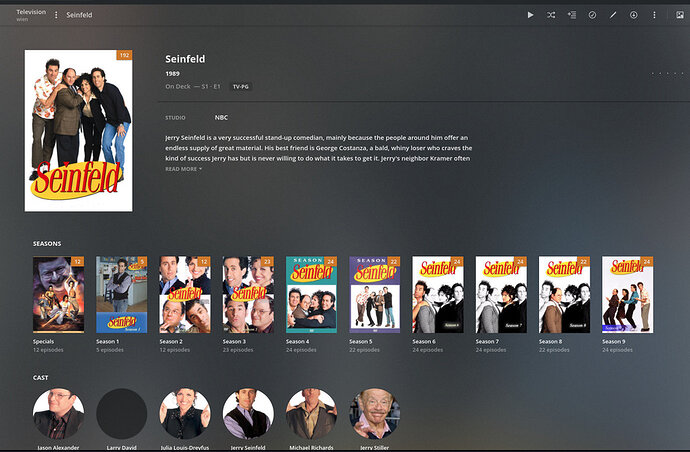The width and height of the screenshot is (690, 452).
Task: Open the library options dots beside Television
Action: click(56, 15)
